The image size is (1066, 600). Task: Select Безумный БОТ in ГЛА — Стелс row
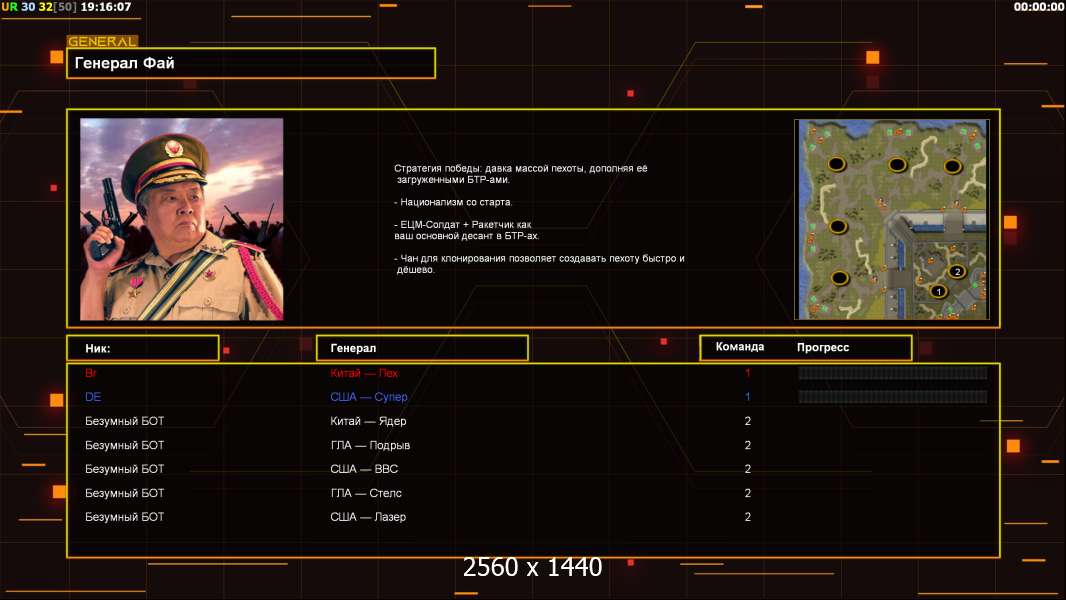(x=124, y=493)
